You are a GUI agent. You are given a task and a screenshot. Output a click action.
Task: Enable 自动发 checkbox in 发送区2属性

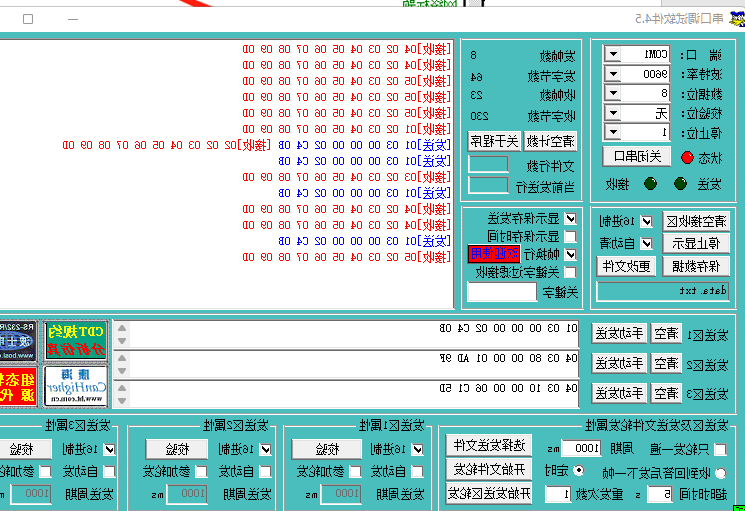pyautogui.click(x=266, y=472)
